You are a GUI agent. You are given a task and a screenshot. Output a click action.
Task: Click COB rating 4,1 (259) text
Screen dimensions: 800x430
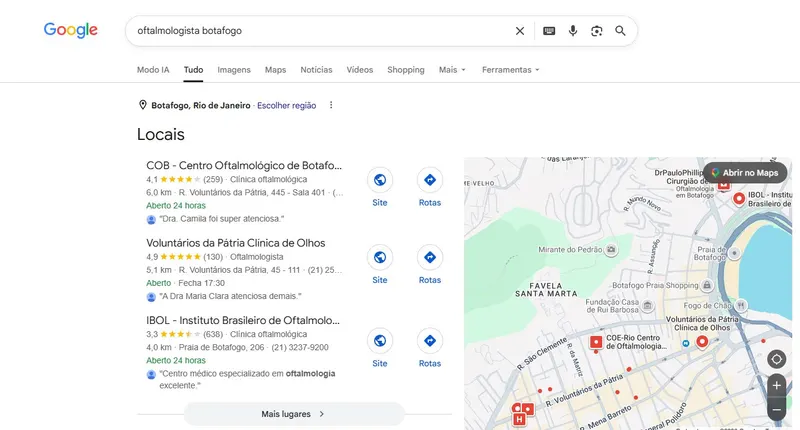pos(185,180)
